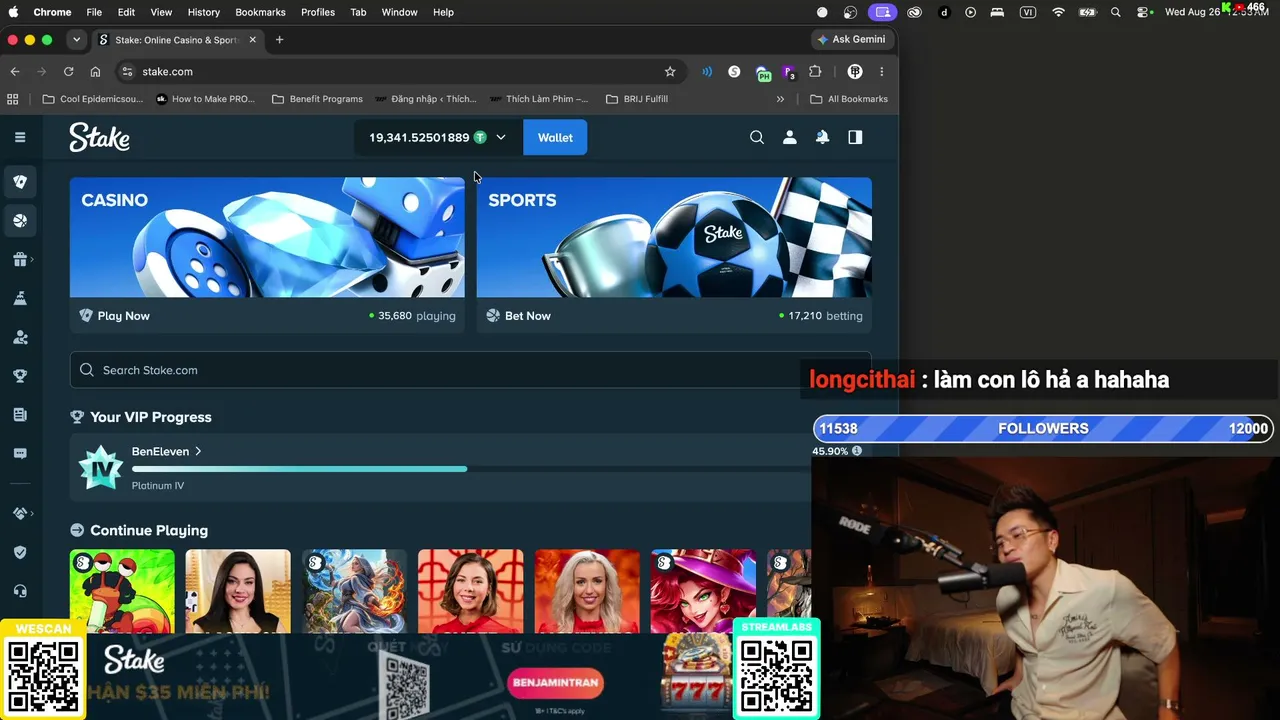1280x720 pixels.
Task: Expand the Chrome tab search dropdown
Action: pyautogui.click(x=76, y=40)
